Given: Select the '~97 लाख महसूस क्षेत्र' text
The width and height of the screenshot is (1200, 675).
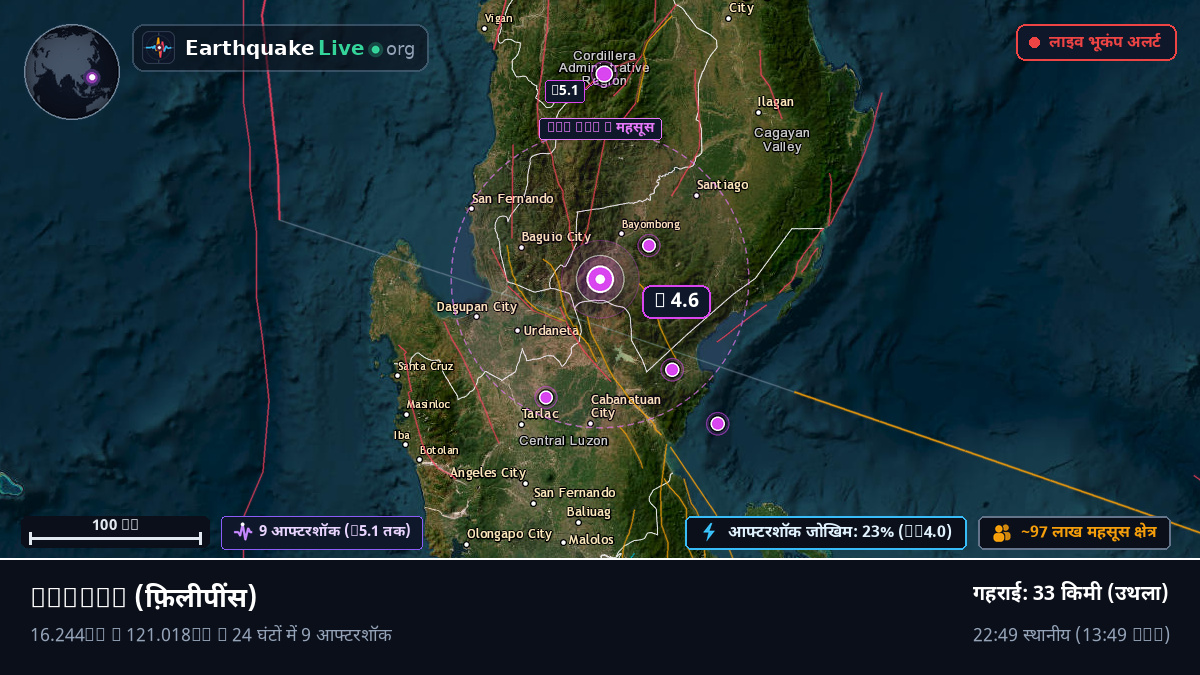Looking at the screenshot, I should [1088, 533].
